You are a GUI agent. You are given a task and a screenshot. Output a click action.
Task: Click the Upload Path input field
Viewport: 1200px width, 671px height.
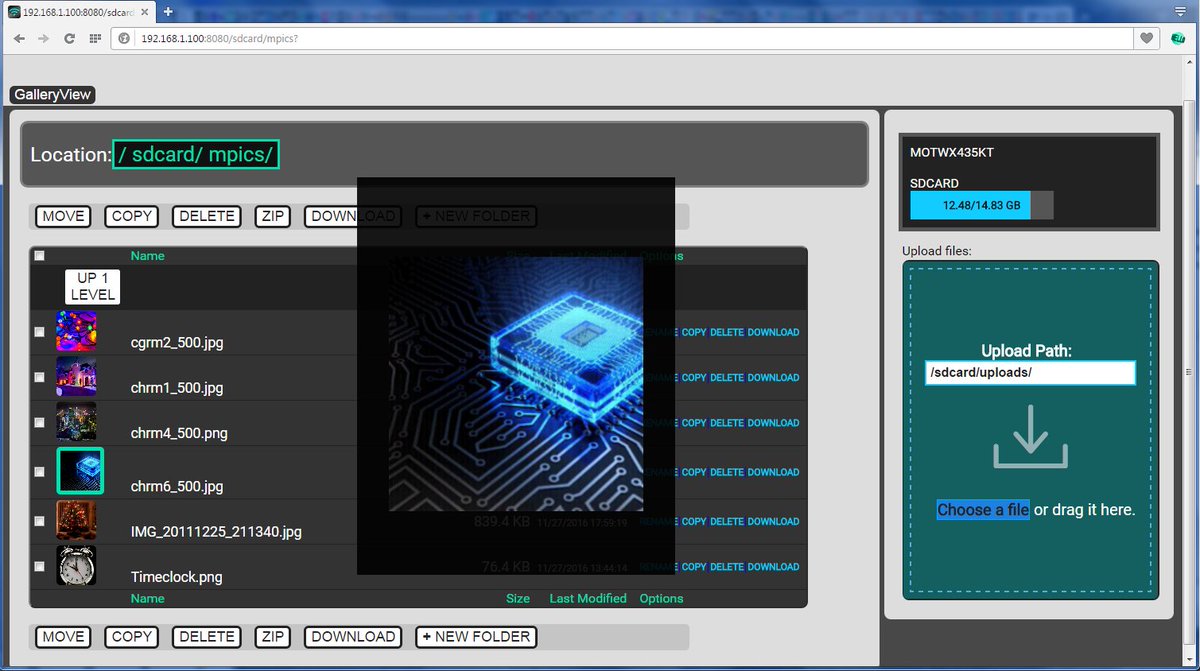point(1030,372)
